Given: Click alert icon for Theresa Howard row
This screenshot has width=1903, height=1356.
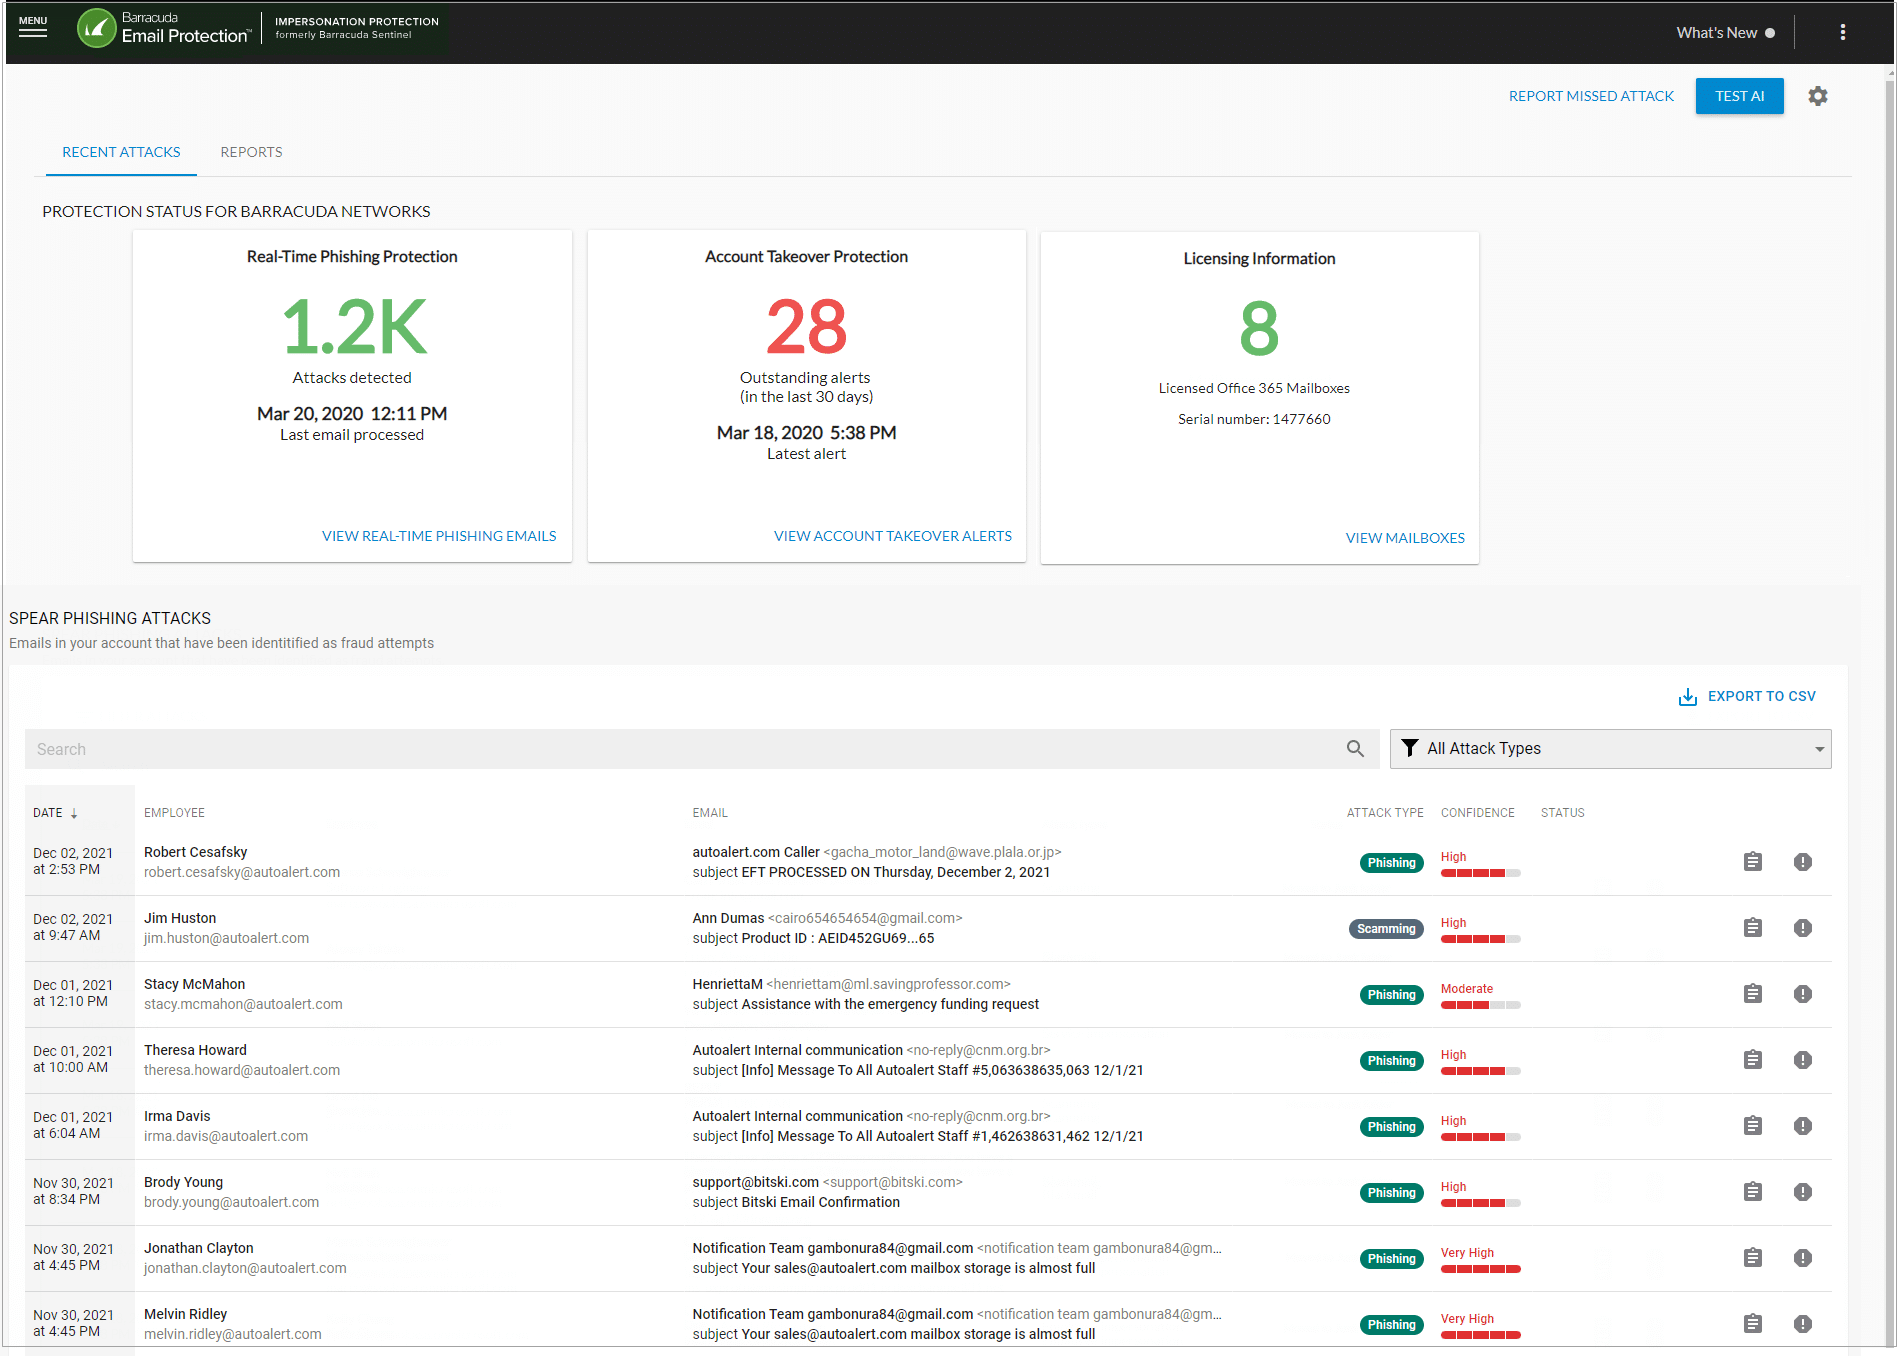Looking at the screenshot, I should pos(1802,1060).
